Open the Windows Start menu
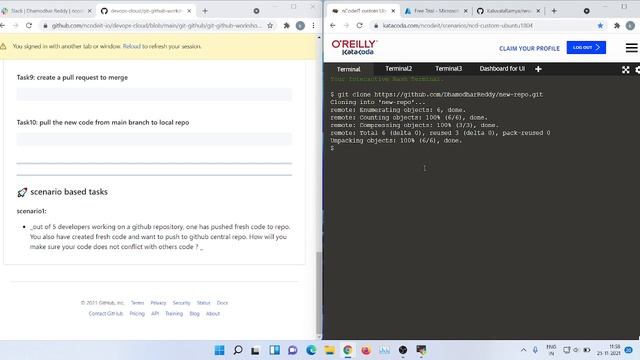Screen dimensions: 640x360 219,350
